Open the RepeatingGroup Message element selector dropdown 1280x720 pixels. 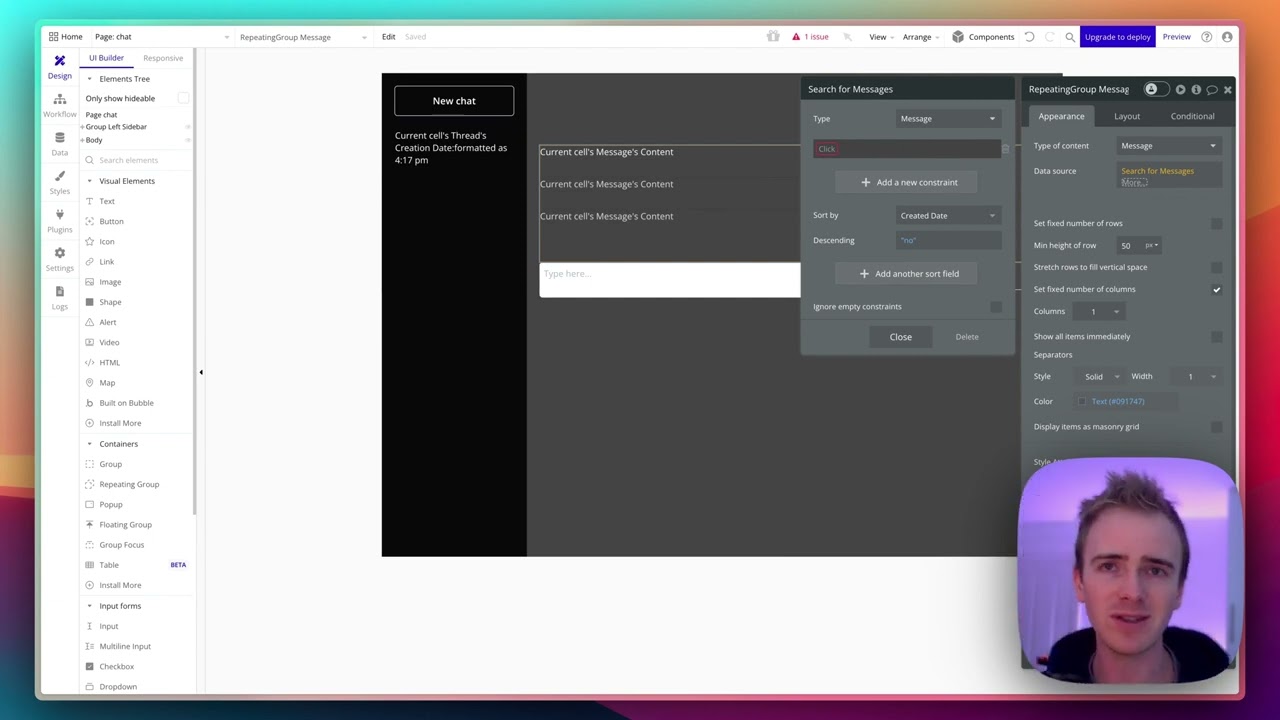(x=303, y=37)
